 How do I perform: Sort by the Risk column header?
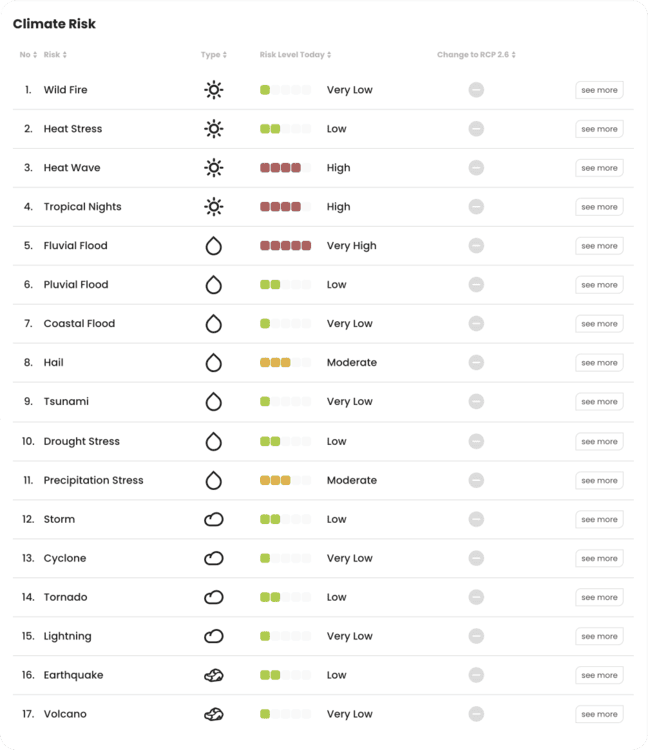pyautogui.click(x=55, y=55)
